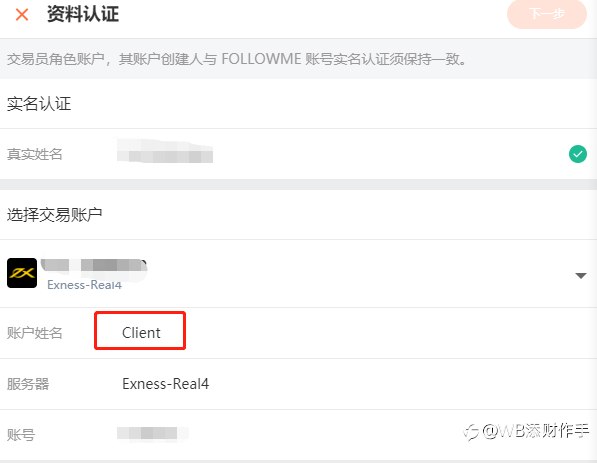The width and height of the screenshot is (597, 463).
Task: Click the @WB添财作手 watermark text
Action: click(536, 431)
